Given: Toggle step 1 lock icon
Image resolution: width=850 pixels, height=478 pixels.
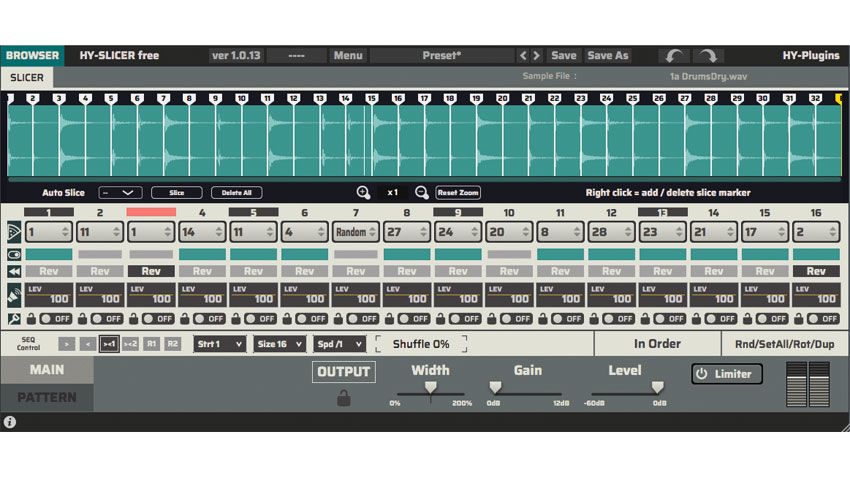Looking at the screenshot, I should tap(31, 319).
